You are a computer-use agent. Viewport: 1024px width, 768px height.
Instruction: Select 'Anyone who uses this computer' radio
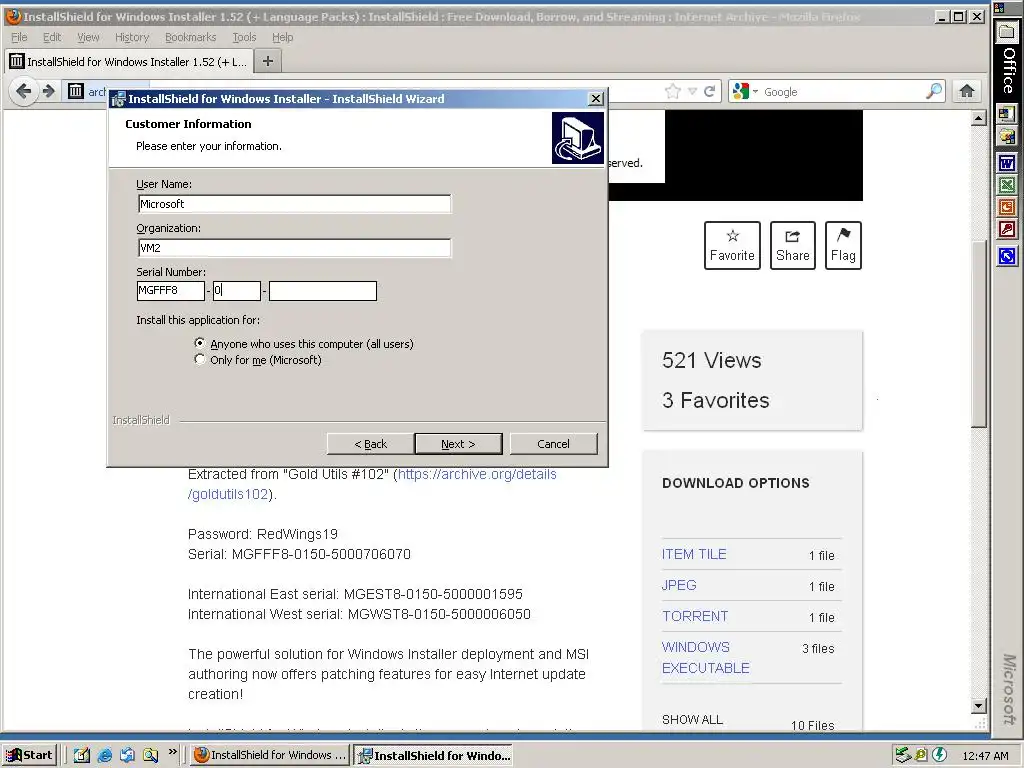200,343
